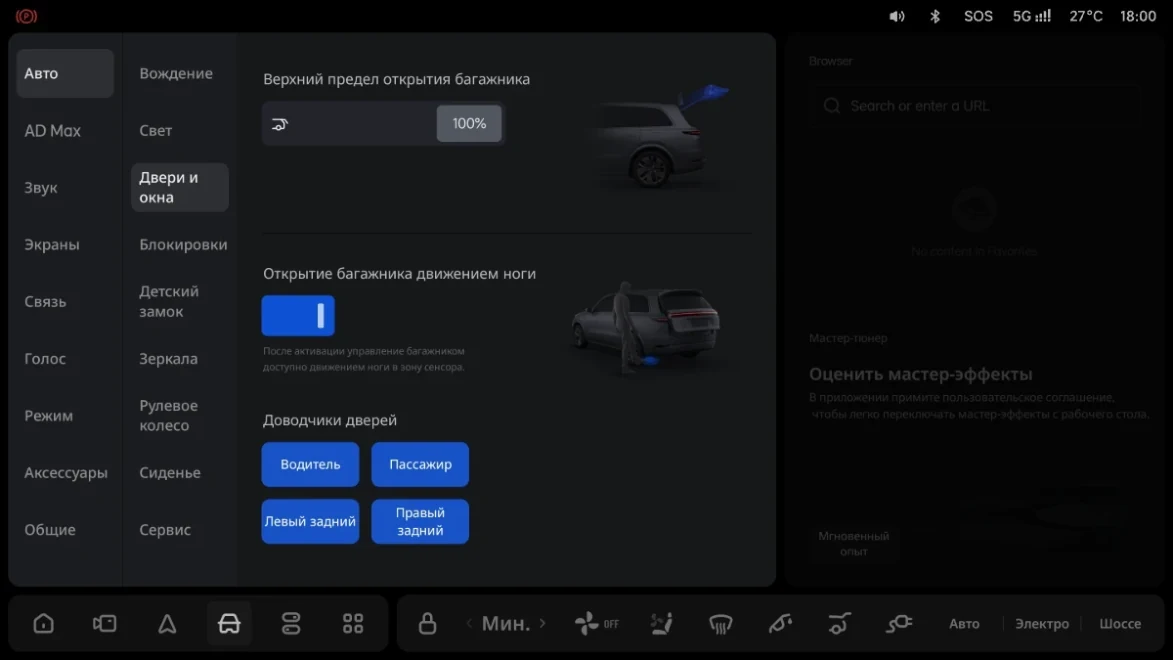The height and width of the screenshot is (660, 1173).
Task: Toggle the fan OFF climate icon
Action: pos(596,623)
